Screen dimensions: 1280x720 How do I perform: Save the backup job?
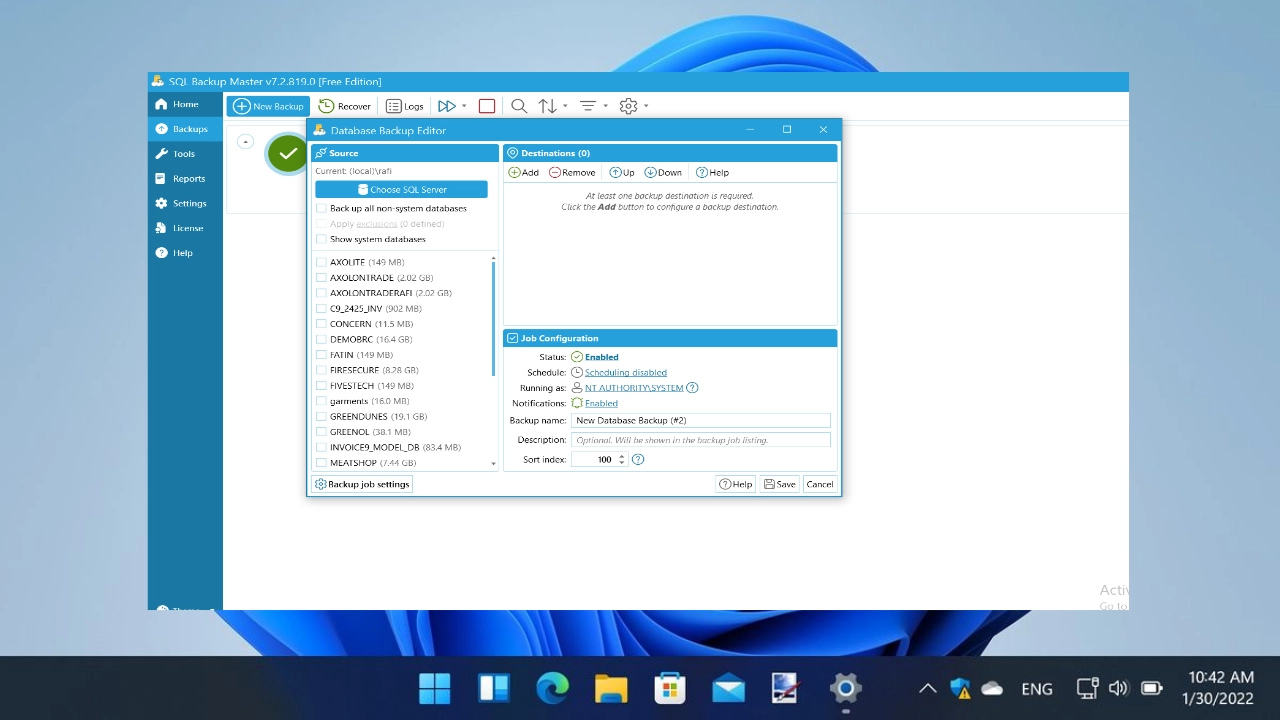(x=780, y=484)
